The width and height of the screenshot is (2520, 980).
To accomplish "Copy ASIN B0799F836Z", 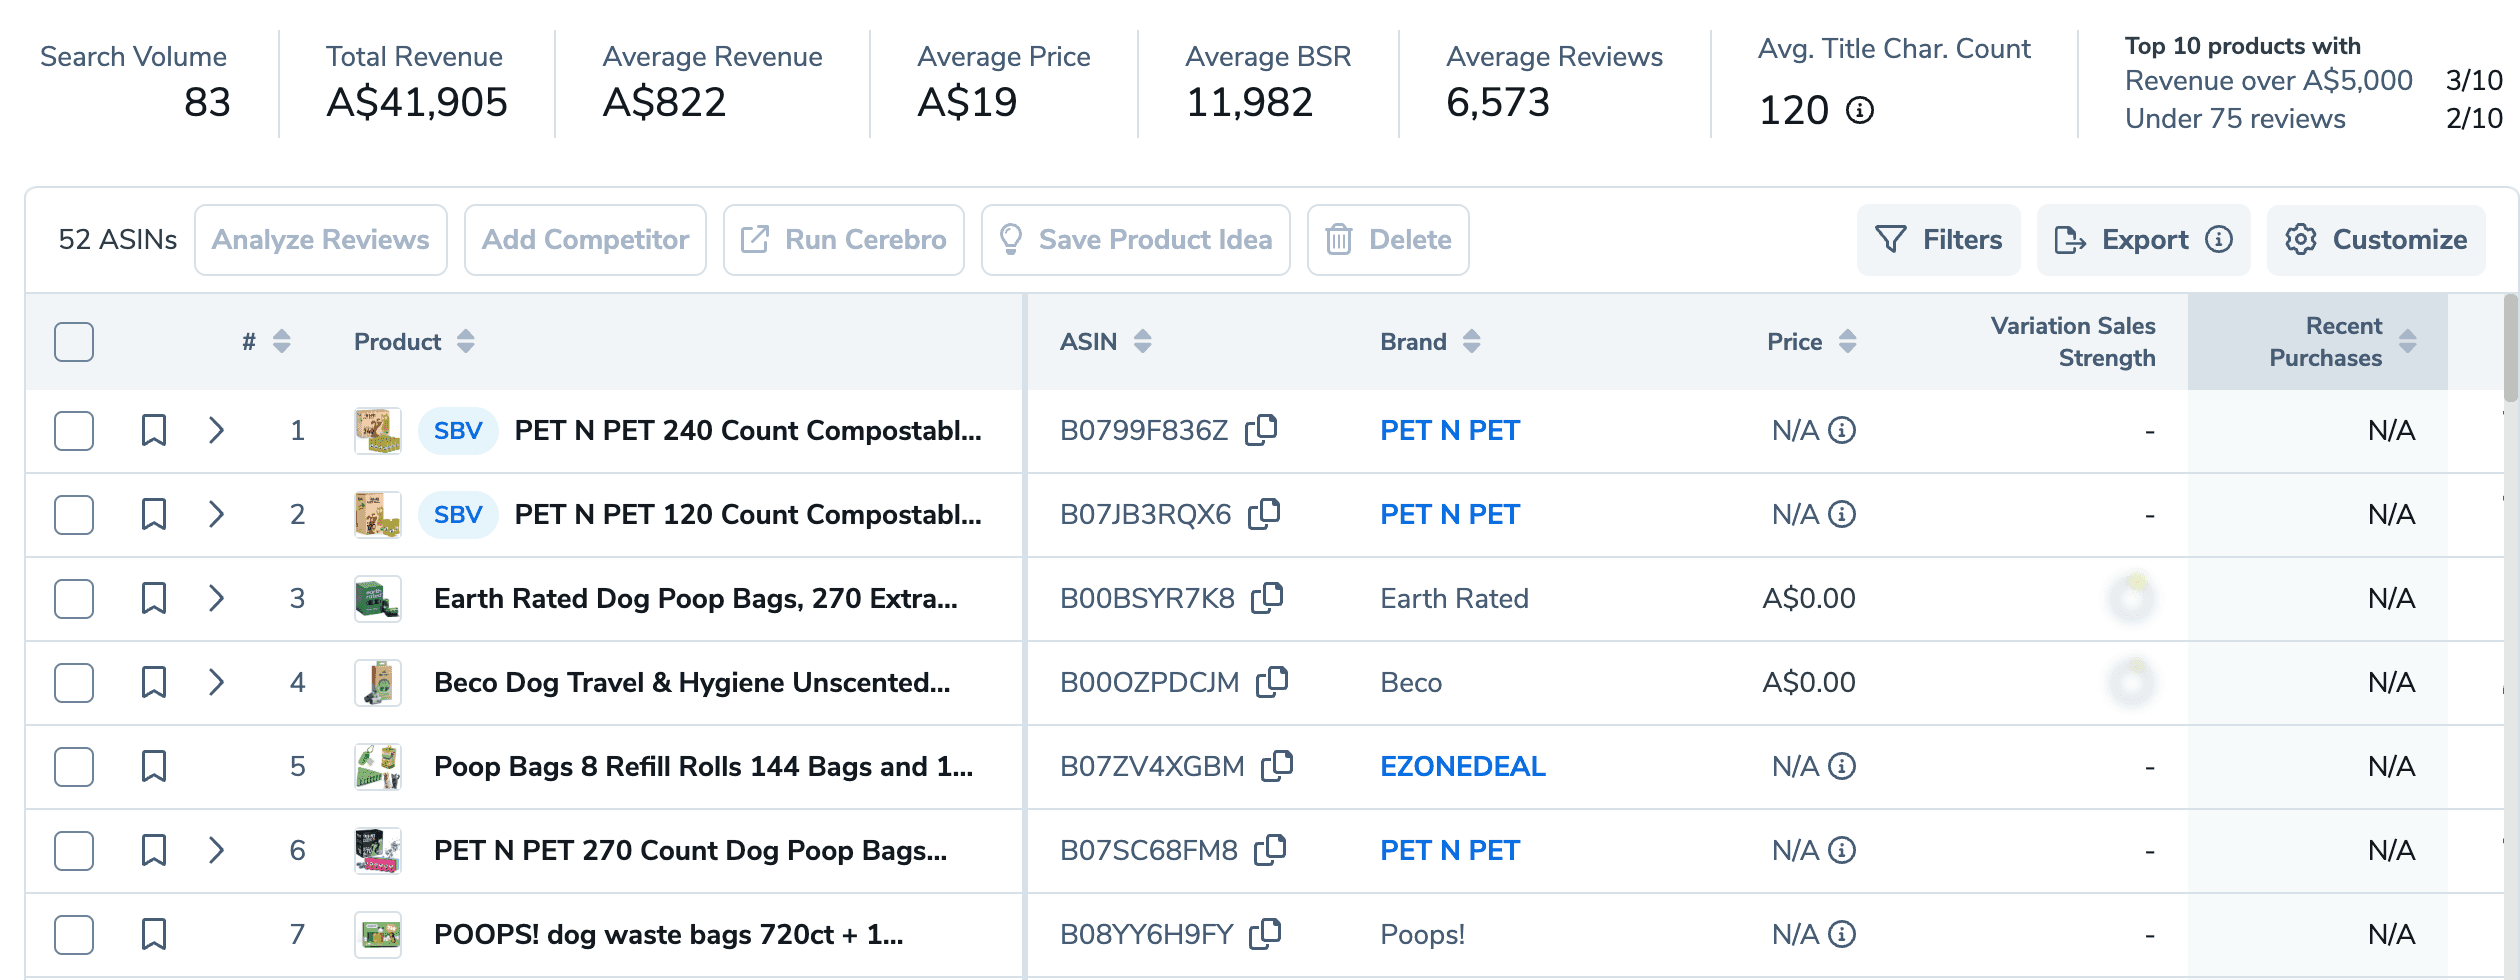I will [1261, 429].
